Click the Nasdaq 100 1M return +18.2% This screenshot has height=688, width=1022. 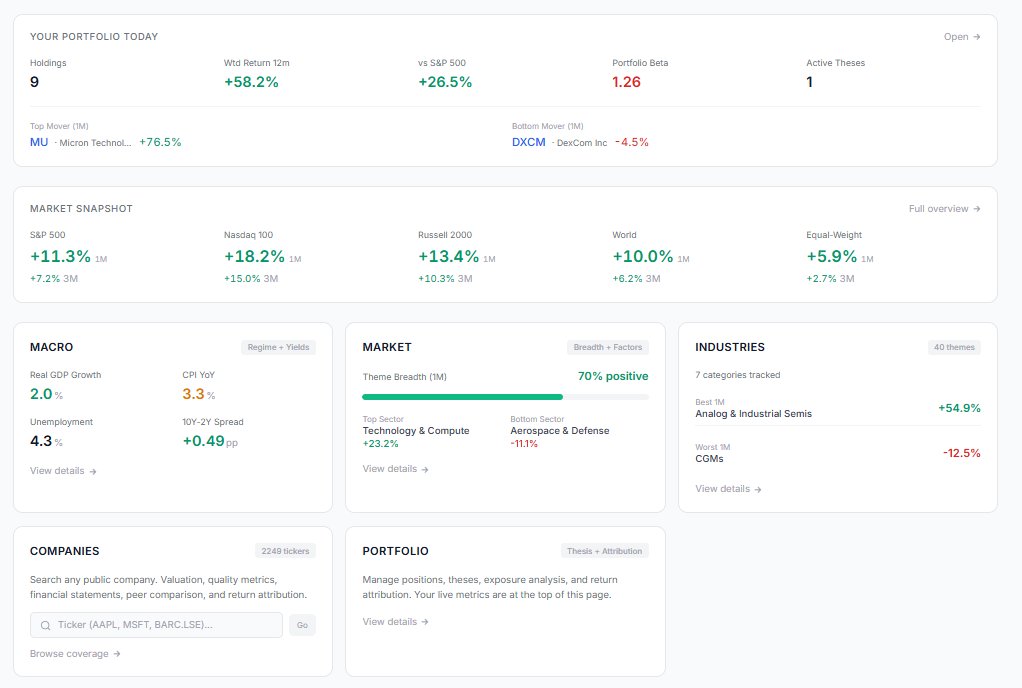tap(254, 257)
